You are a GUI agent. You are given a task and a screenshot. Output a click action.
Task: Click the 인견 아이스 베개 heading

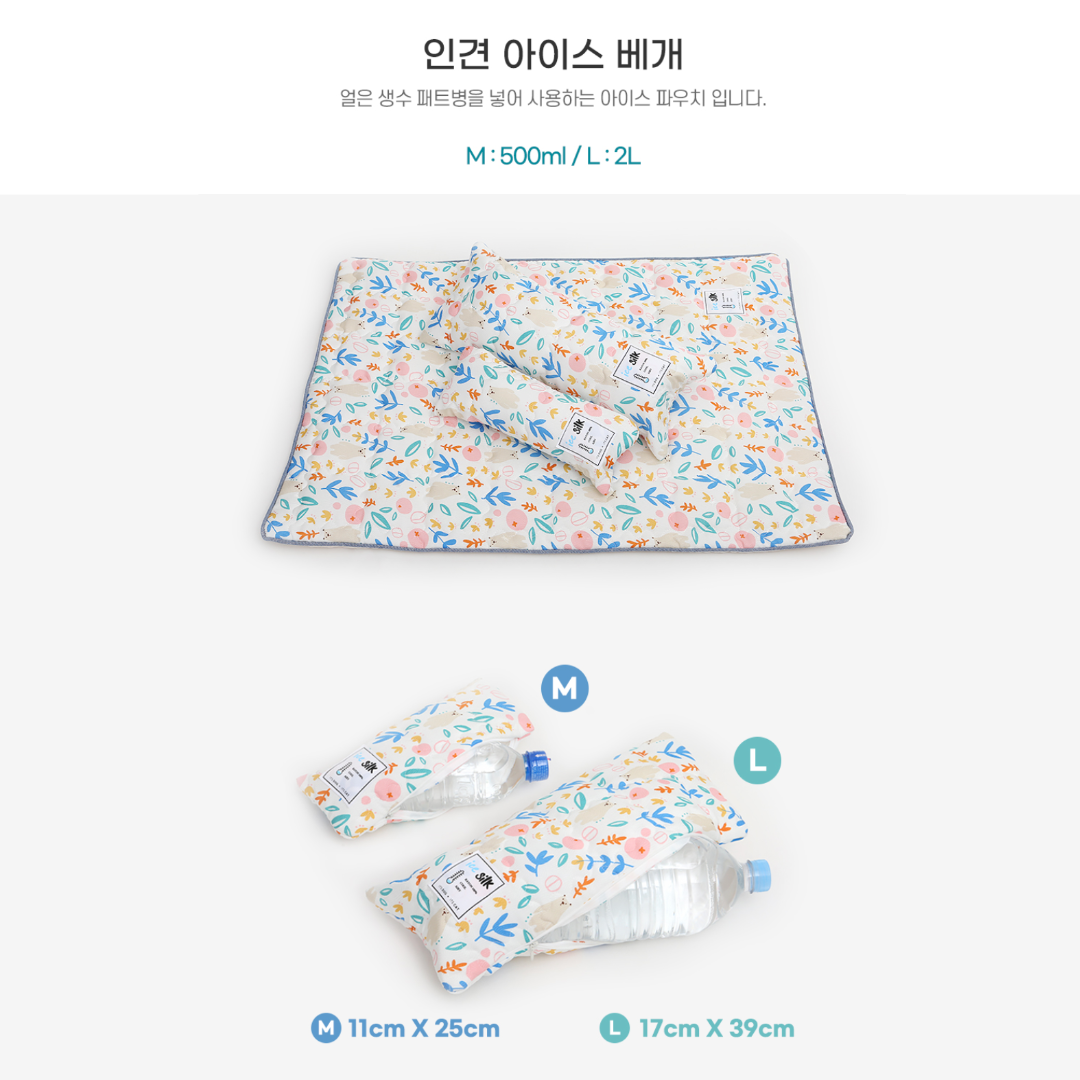(552, 54)
